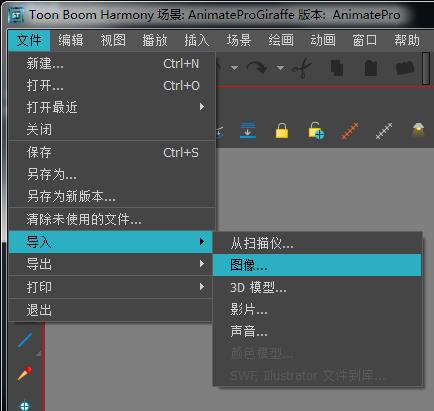Choose 打开... from the file menu

click(x=113, y=86)
